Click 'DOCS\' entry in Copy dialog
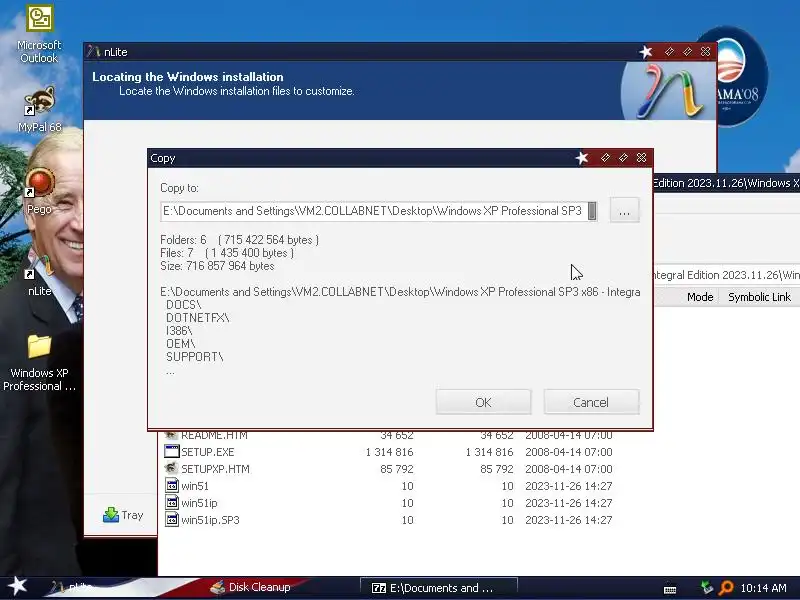Viewport: 800px width, 600px height. [x=184, y=305]
